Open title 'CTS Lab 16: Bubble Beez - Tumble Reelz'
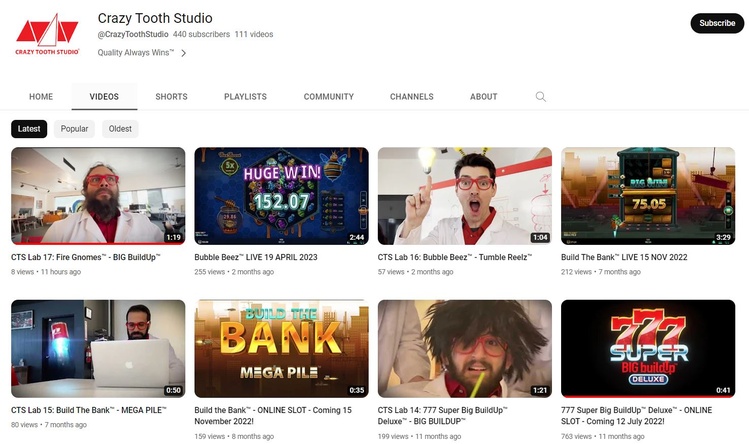The height and width of the screenshot is (444, 749). (x=455, y=257)
